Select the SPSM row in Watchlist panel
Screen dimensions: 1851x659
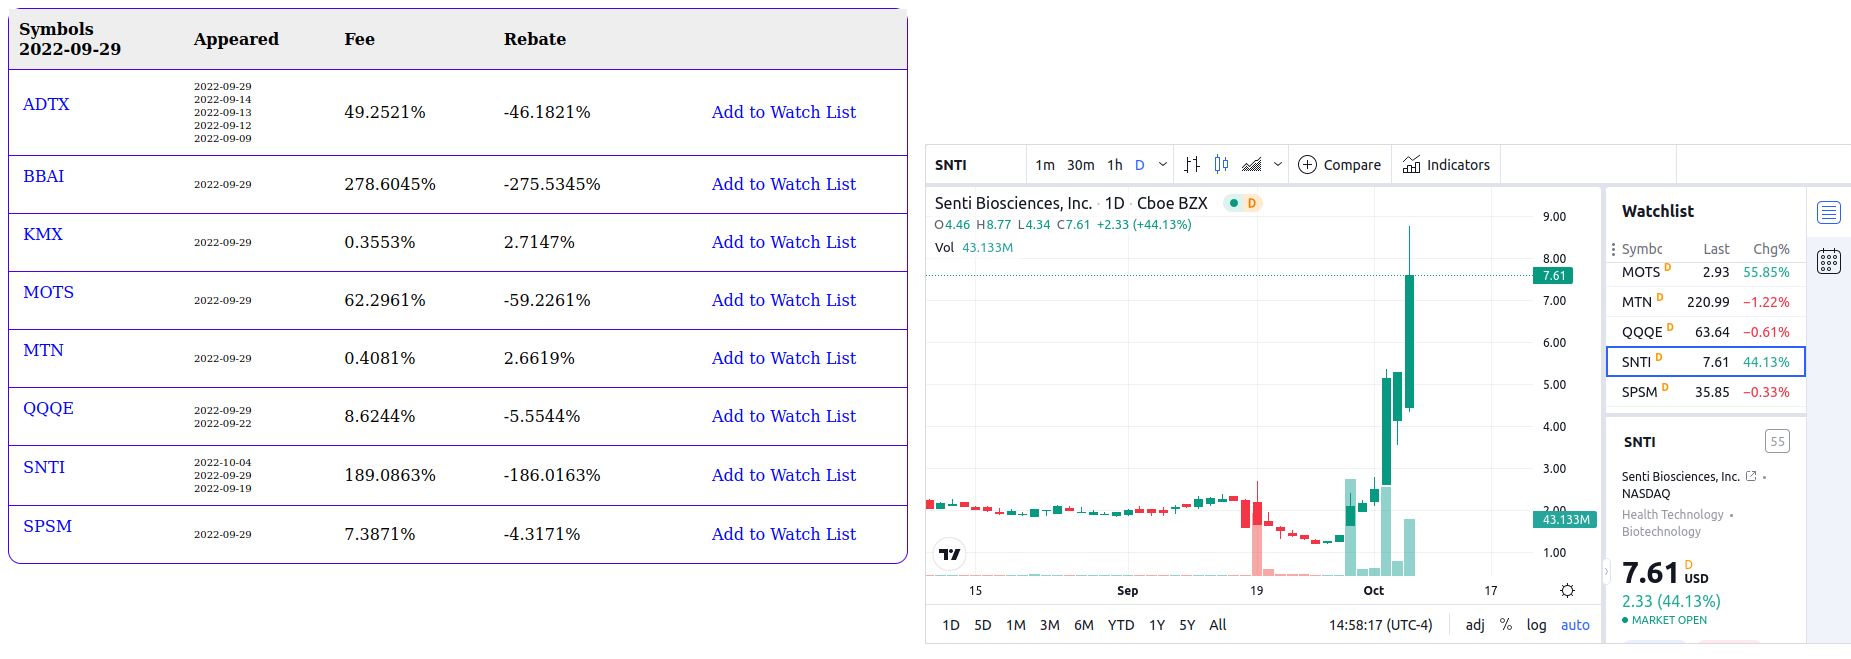[x=1705, y=392]
